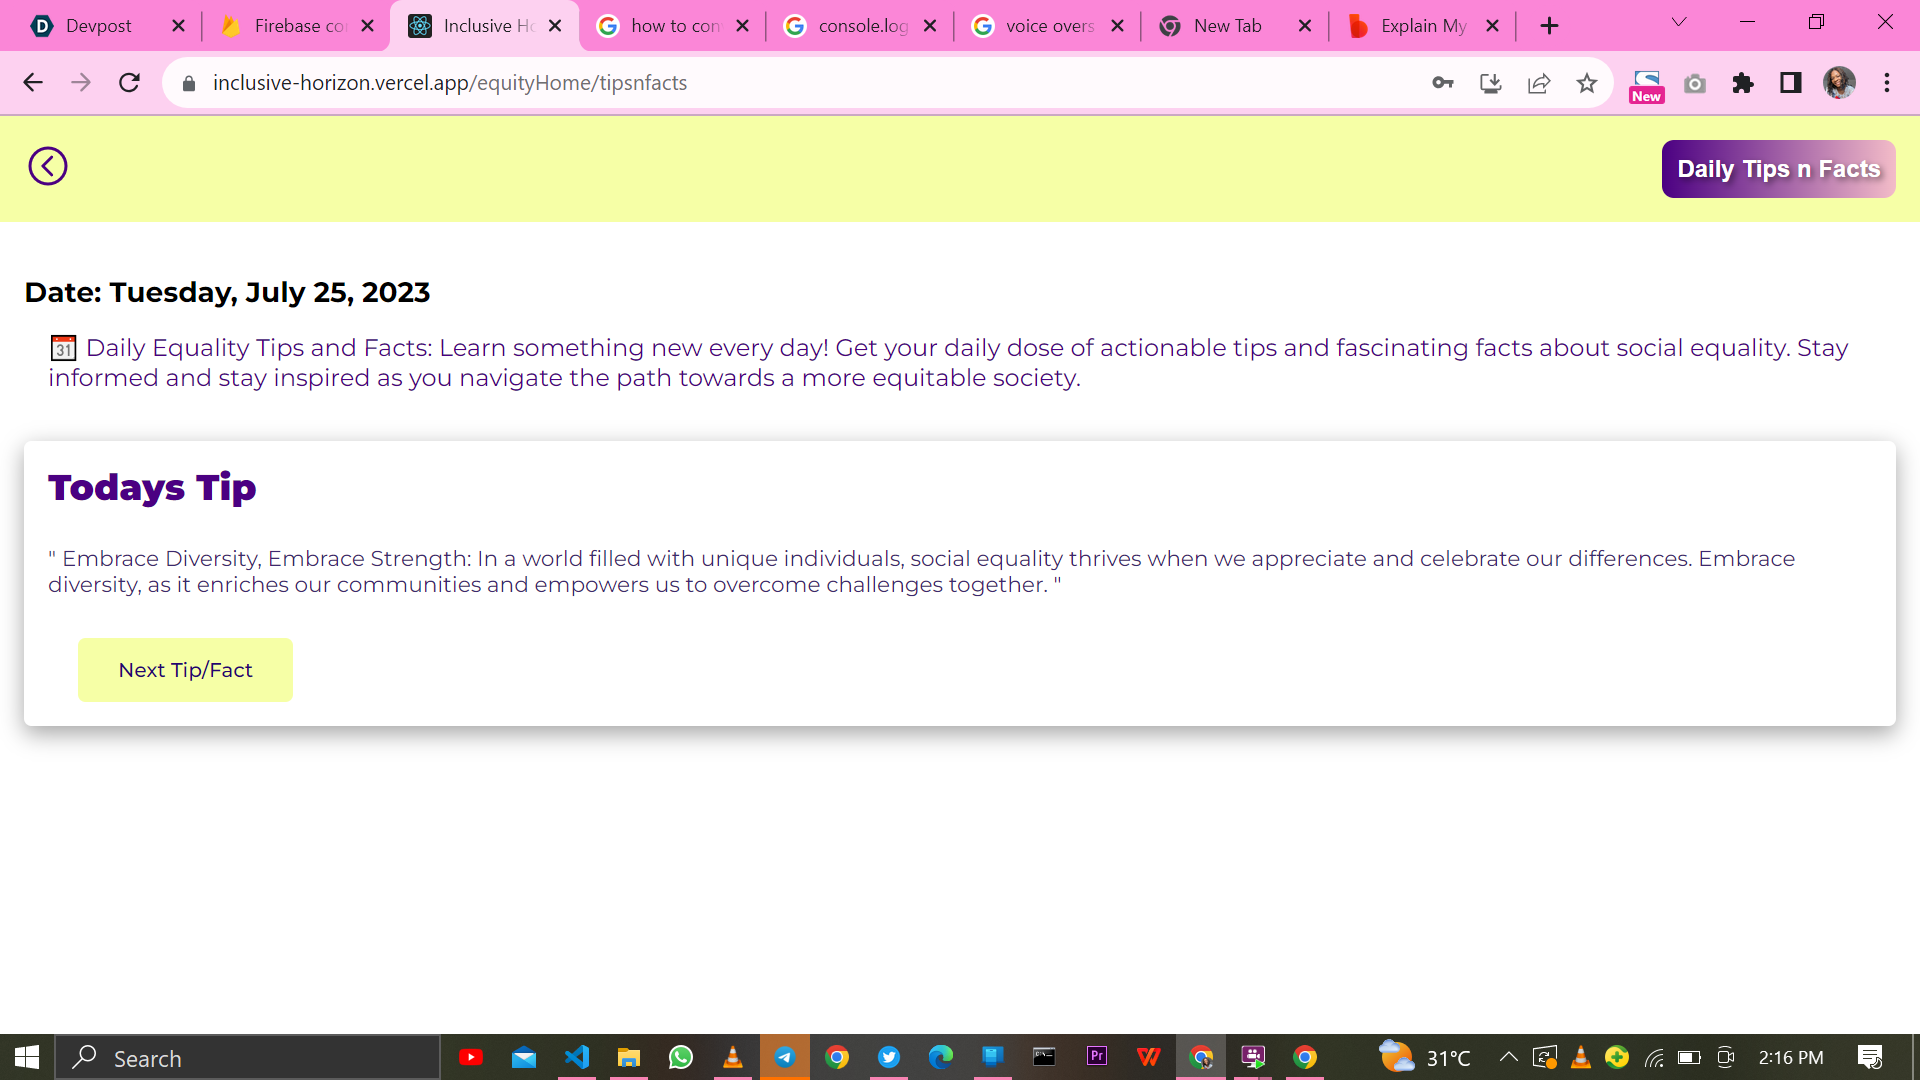Switch to the Devpost tab
This screenshot has height=1080, width=1920.
pyautogui.click(x=98, y=26)
